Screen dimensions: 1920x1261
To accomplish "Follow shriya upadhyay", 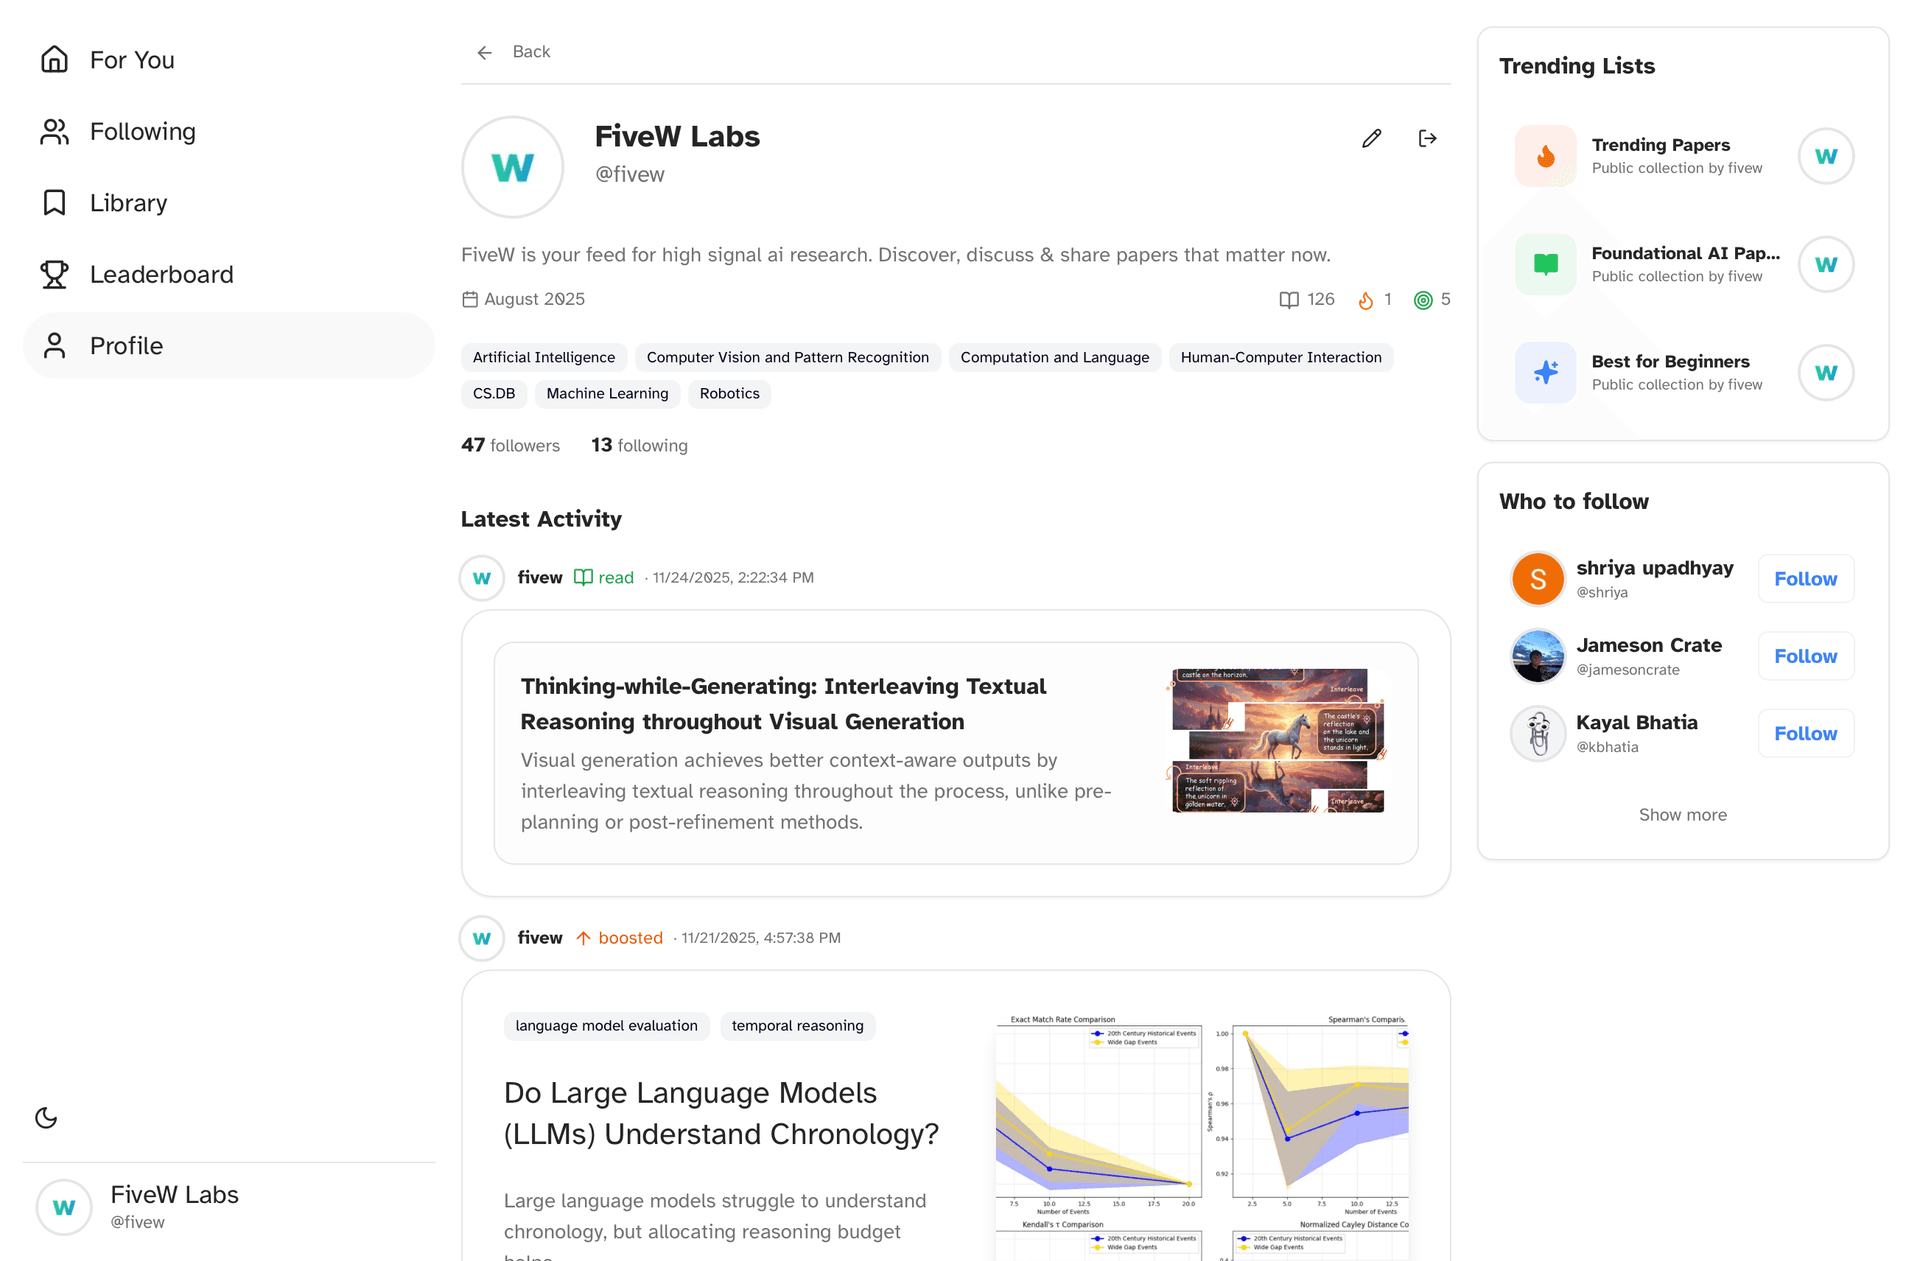I will [x=1805, y=578].
